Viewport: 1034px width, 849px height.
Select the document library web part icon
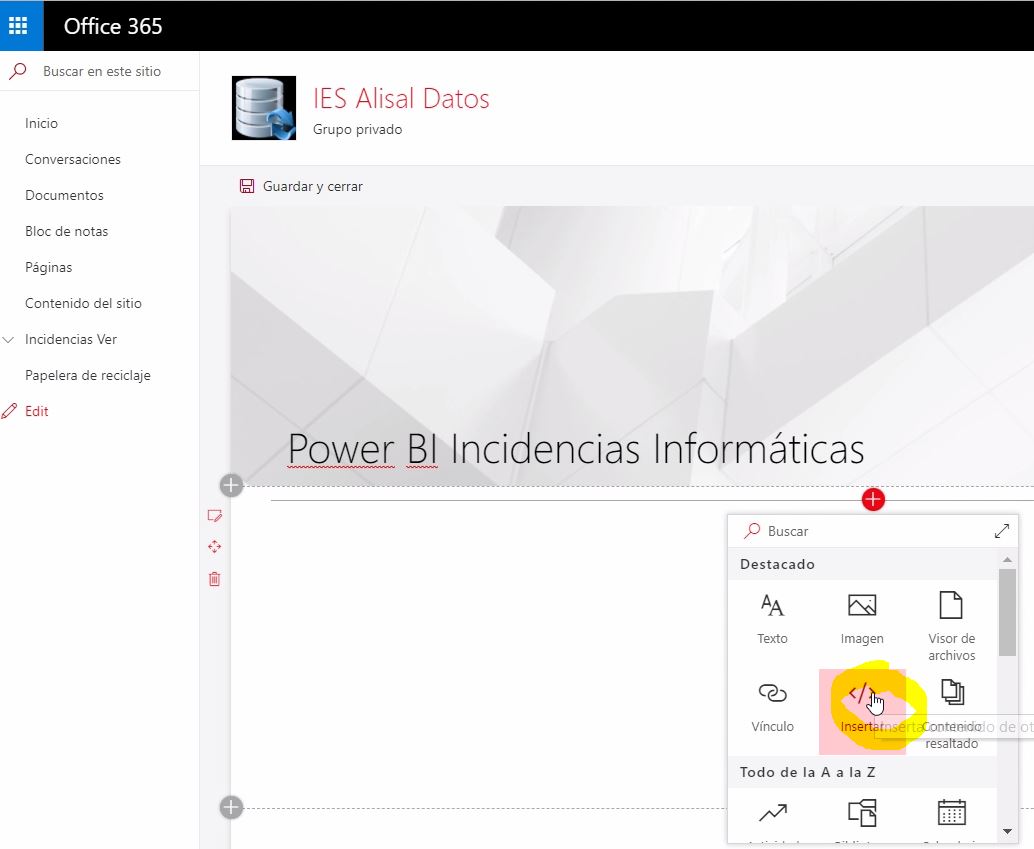862,813
